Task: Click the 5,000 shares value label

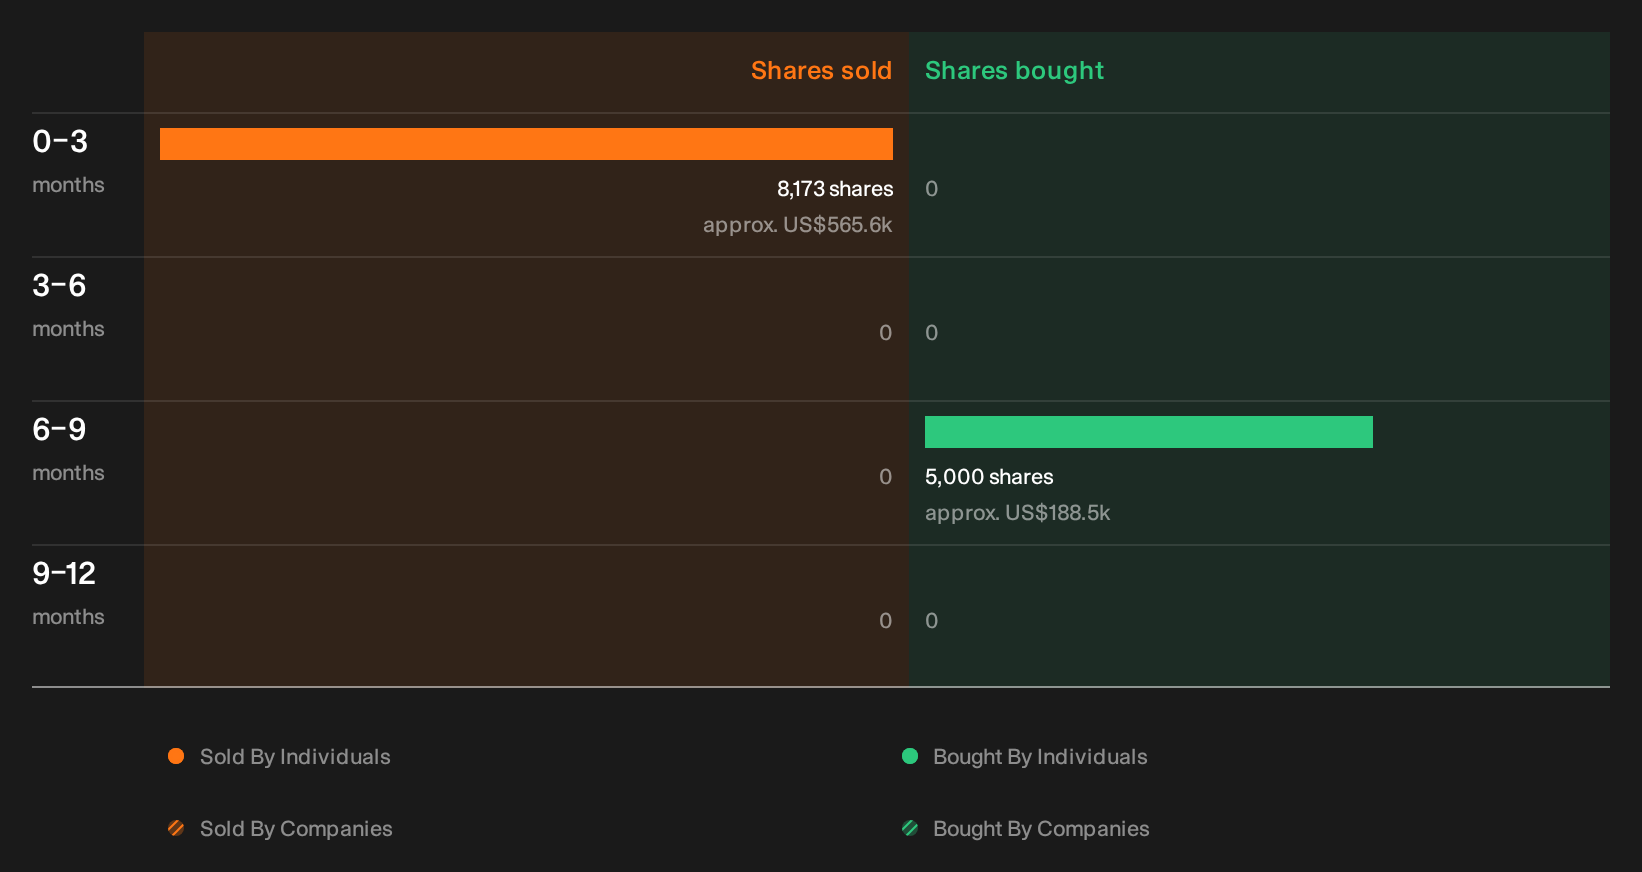Action: tap(989, 477)
